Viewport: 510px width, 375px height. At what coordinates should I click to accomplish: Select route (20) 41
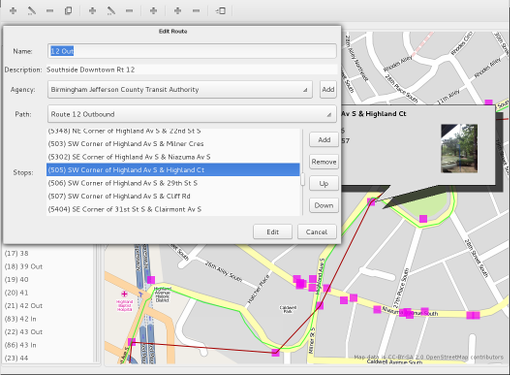[48, 293]
